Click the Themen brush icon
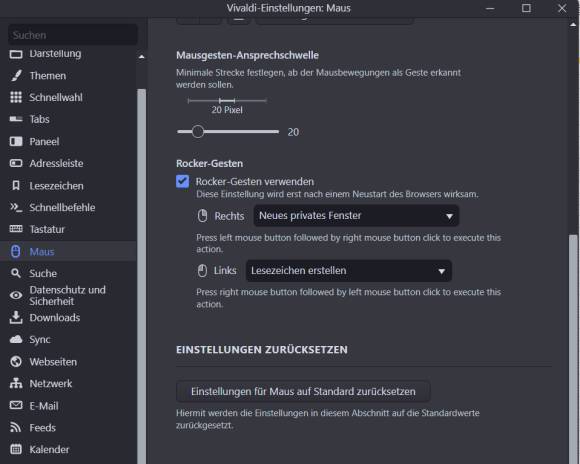The width and height of the screenshot is (580, 464). 16,75
